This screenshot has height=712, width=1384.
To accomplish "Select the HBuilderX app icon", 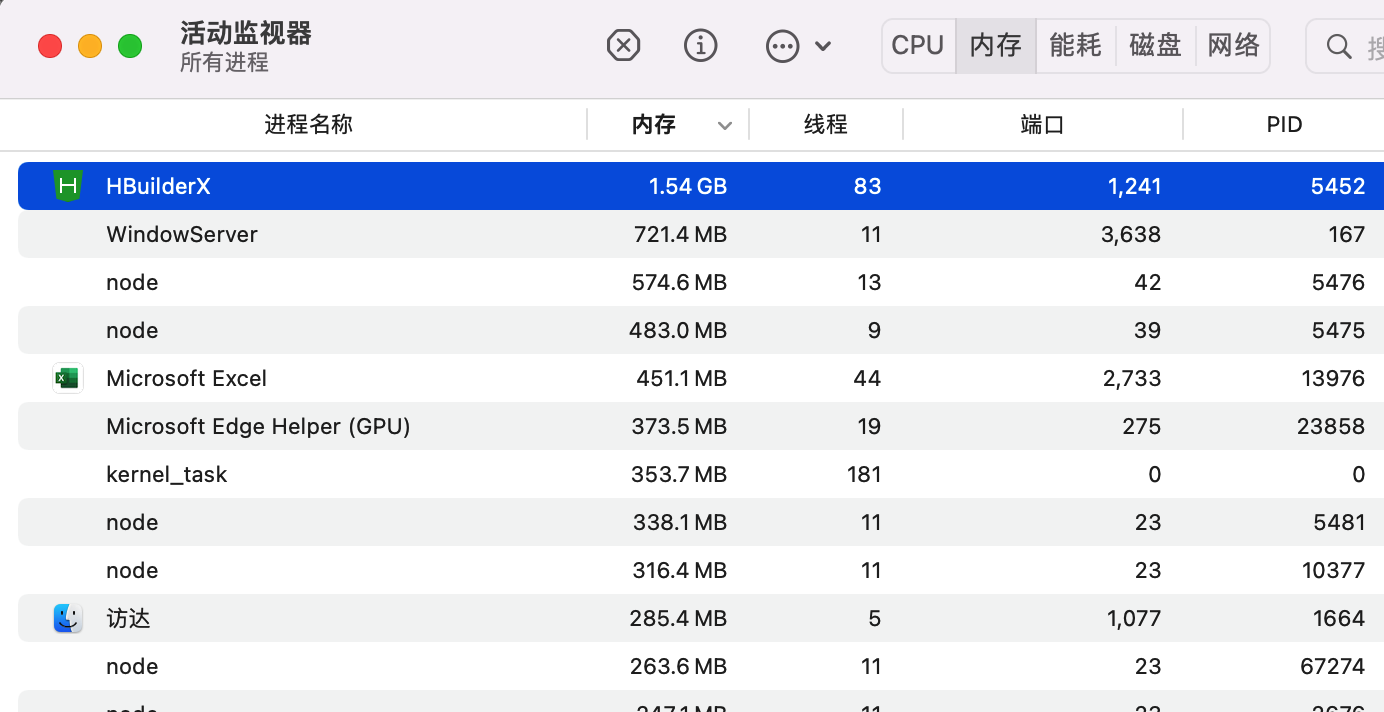I will click(68, 186).
